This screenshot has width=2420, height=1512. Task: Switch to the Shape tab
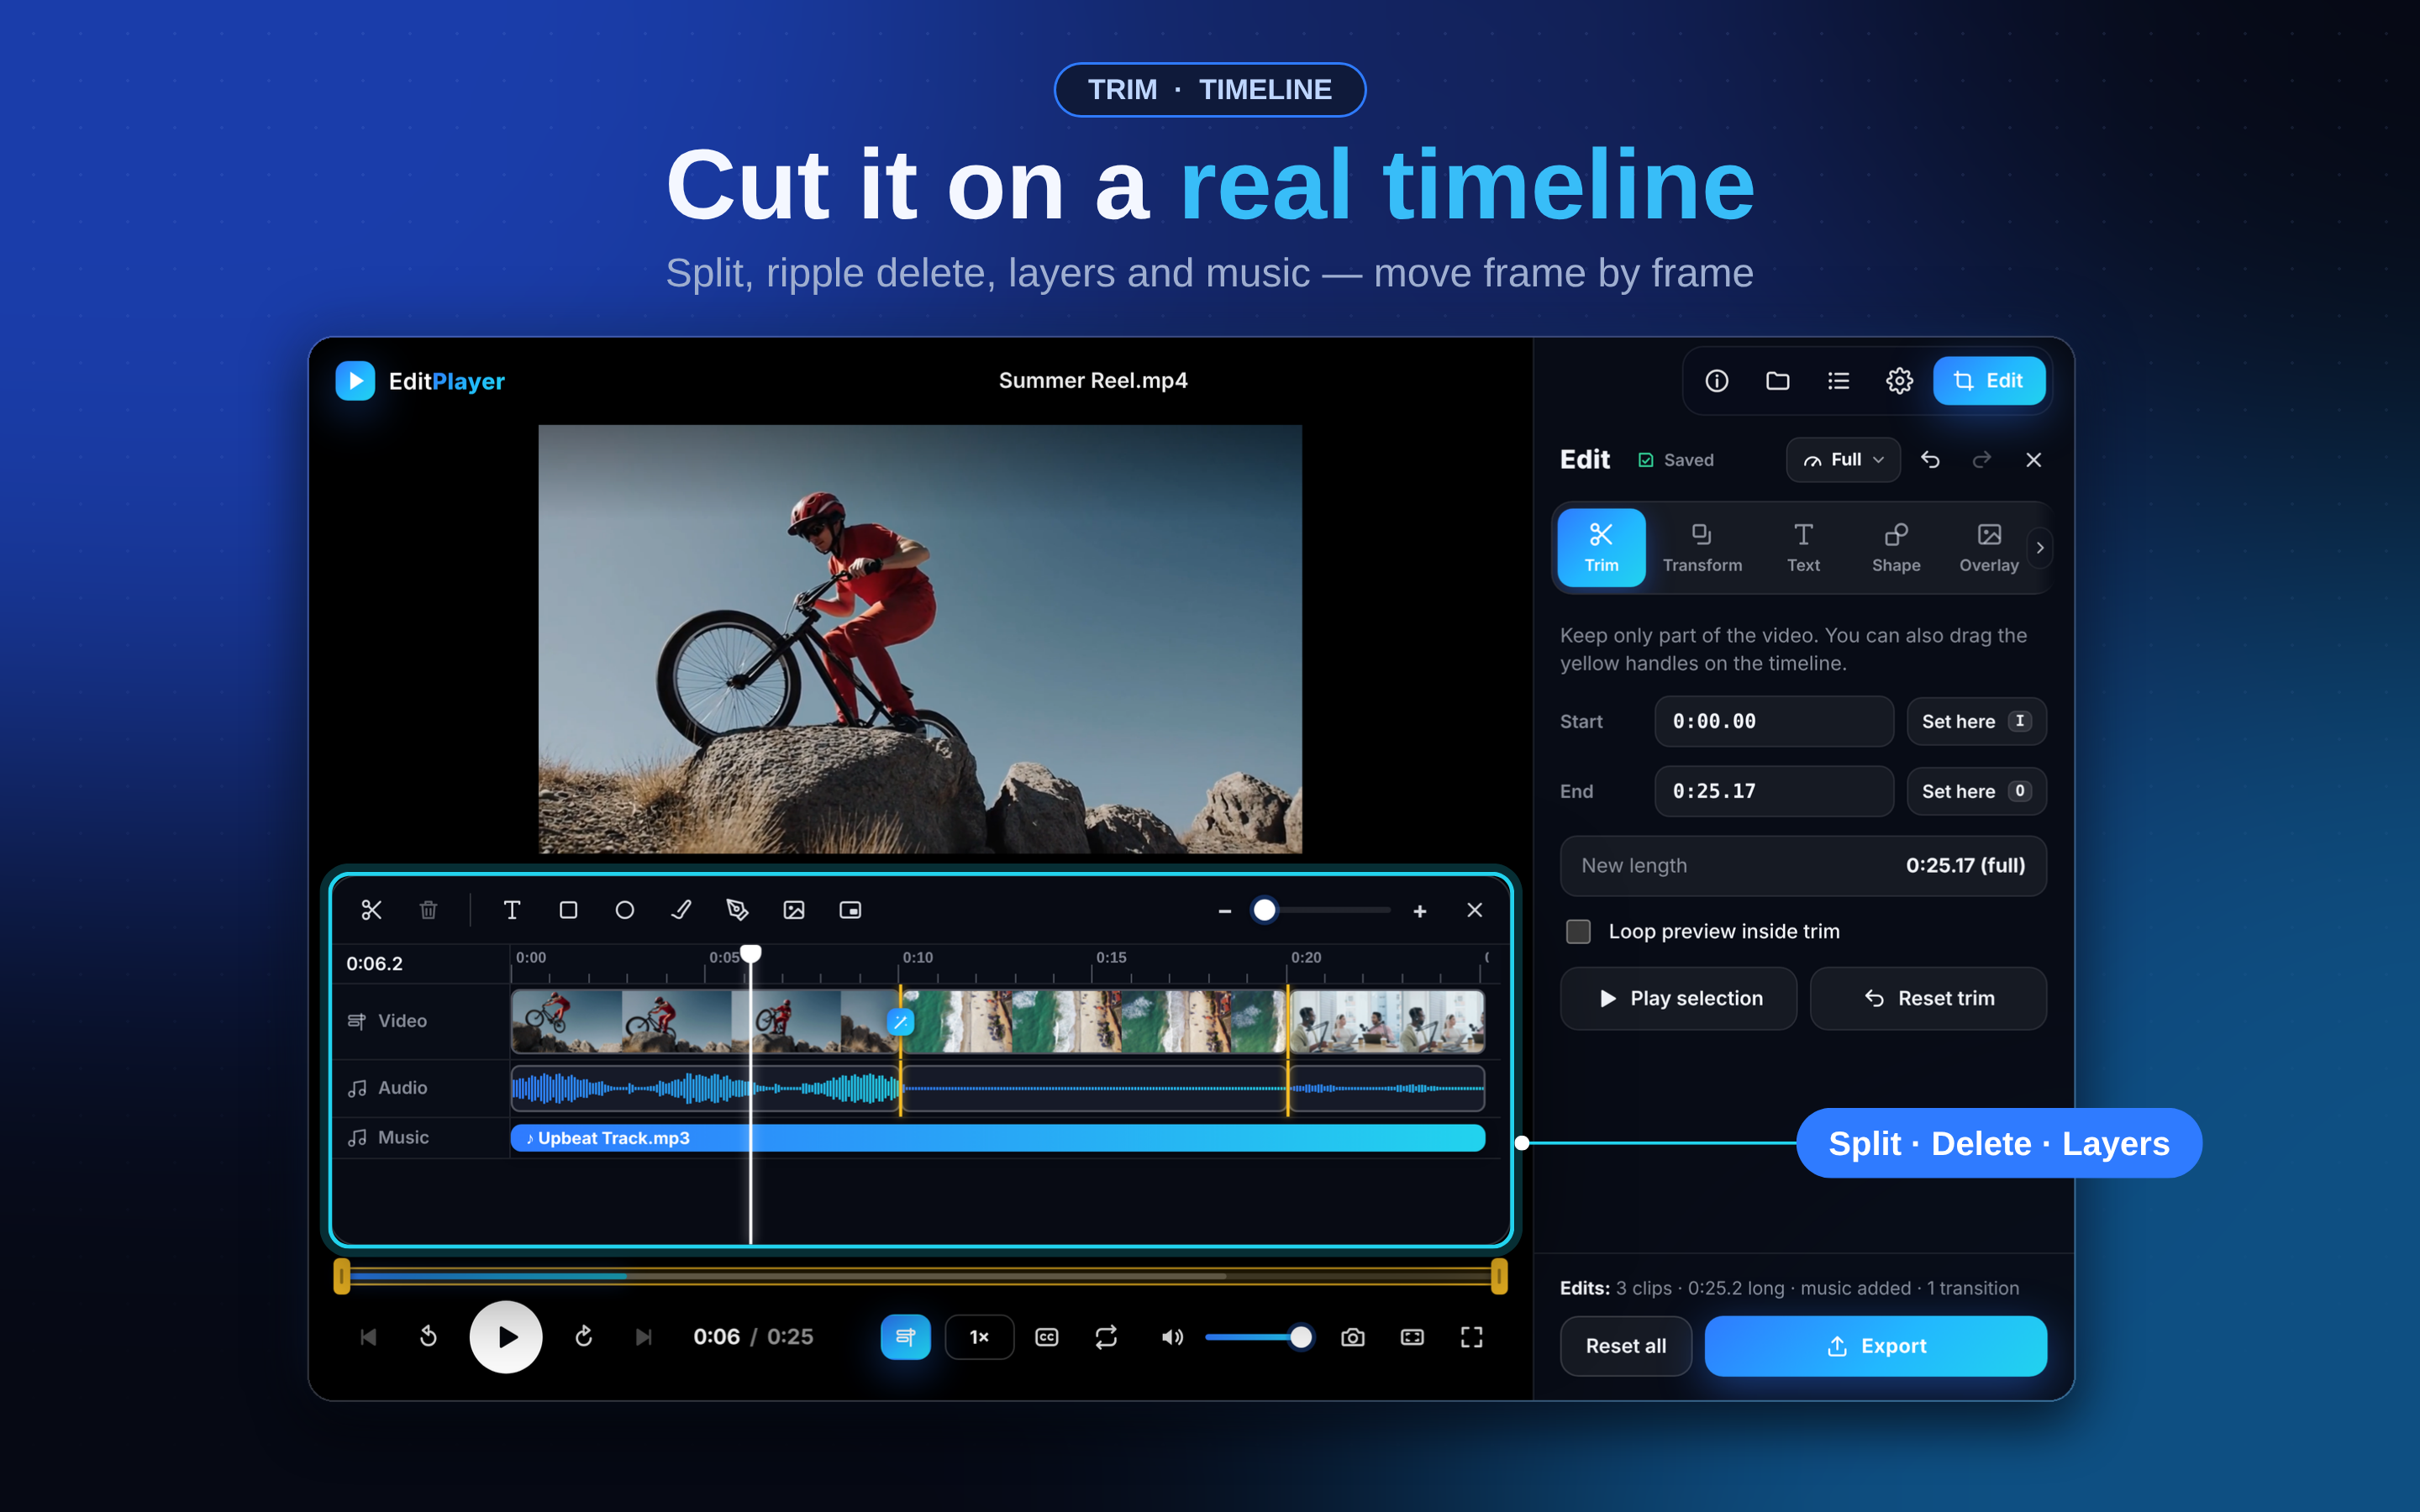(1896, 548)
